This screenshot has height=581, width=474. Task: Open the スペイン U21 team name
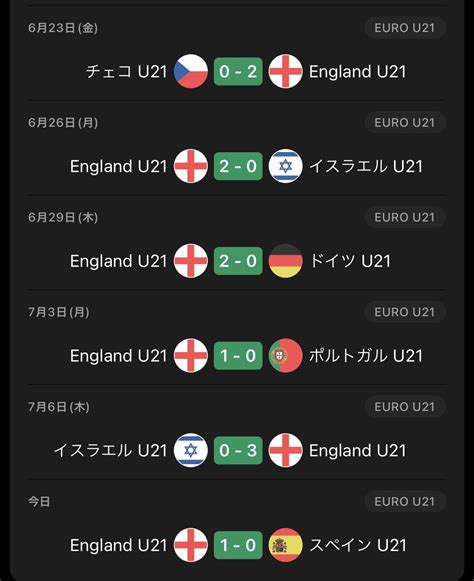pos(358,545)
